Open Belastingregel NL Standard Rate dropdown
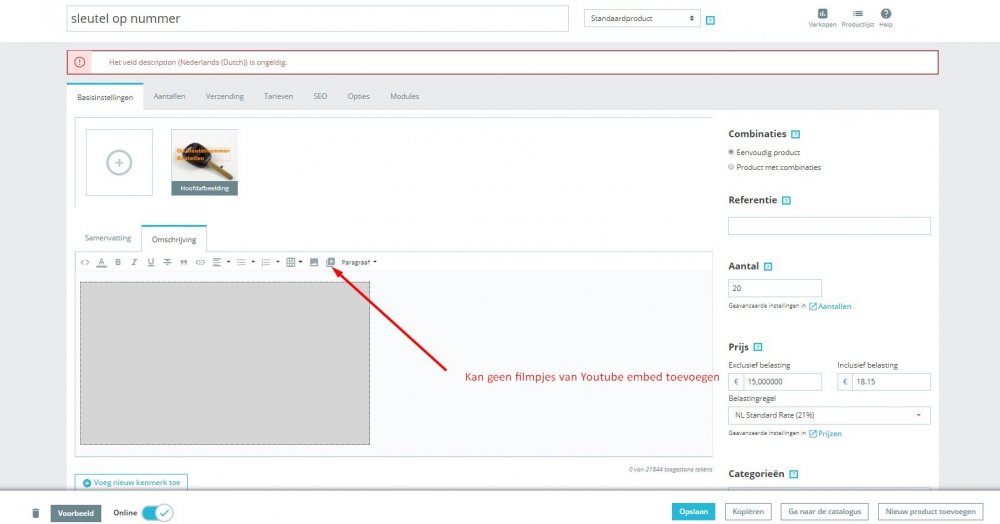Screen dimensions: 1000x524 point(829,415)
